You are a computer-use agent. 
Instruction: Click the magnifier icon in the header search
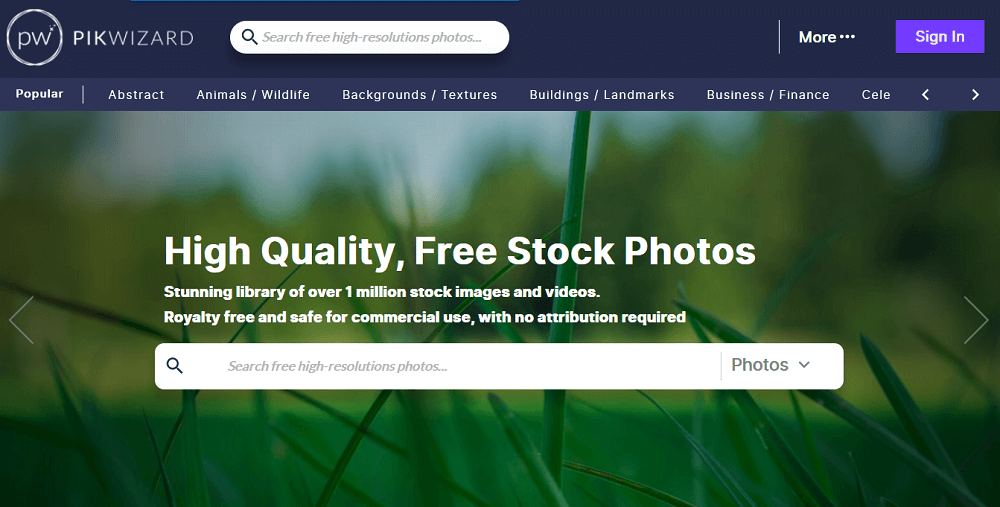point(249,36)
